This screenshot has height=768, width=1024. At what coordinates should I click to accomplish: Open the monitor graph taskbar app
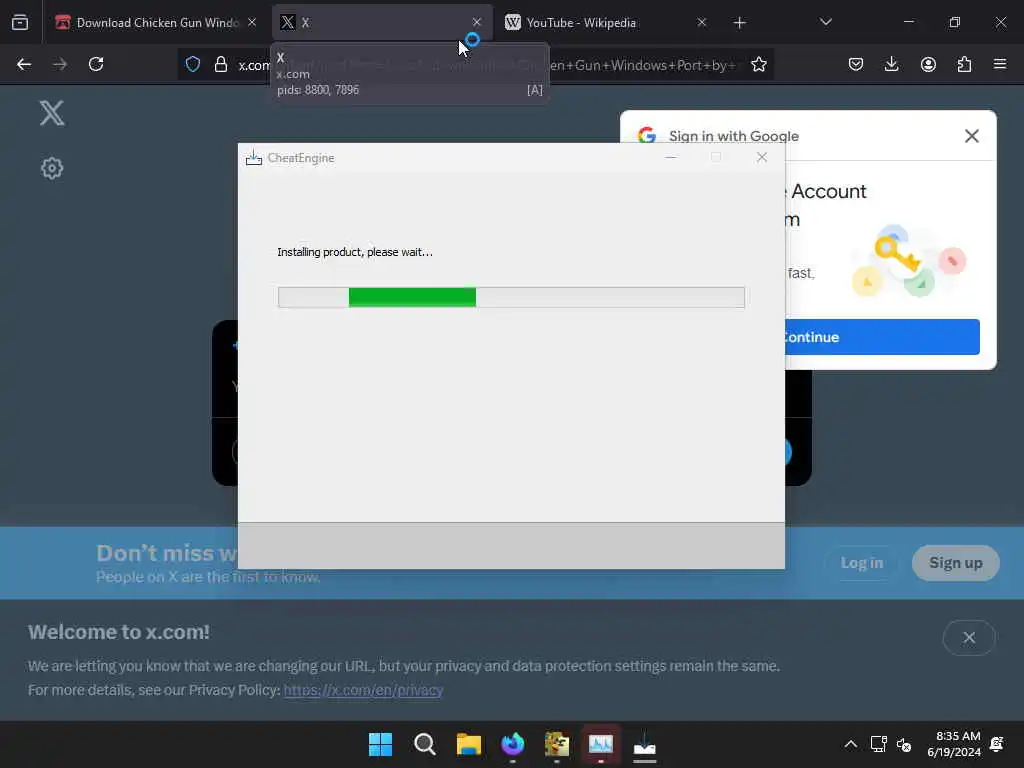coord(601,744)
